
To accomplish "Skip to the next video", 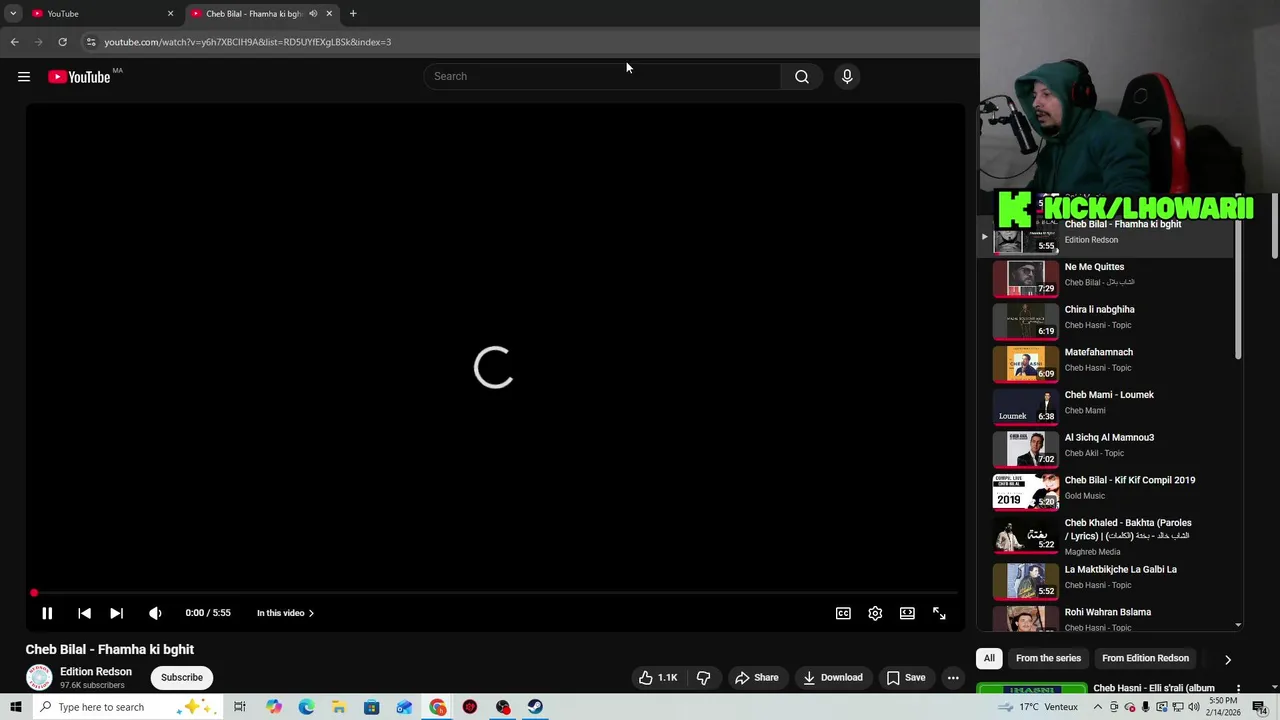I will (116, 613).
